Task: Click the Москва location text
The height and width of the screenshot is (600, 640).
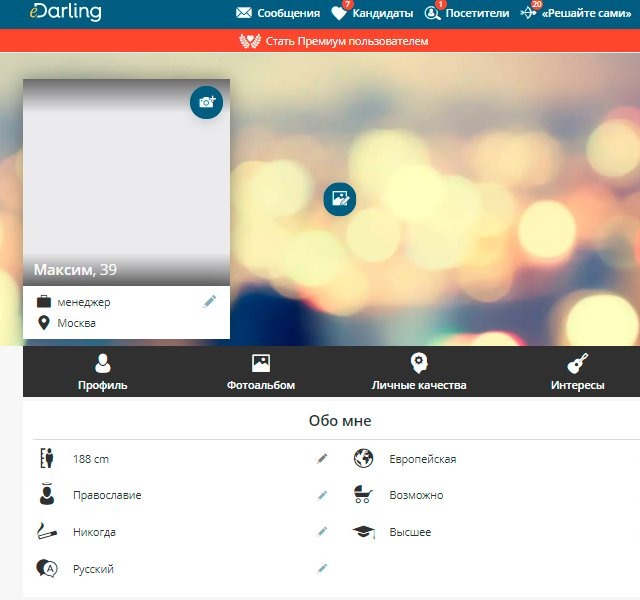Action: 76,324
